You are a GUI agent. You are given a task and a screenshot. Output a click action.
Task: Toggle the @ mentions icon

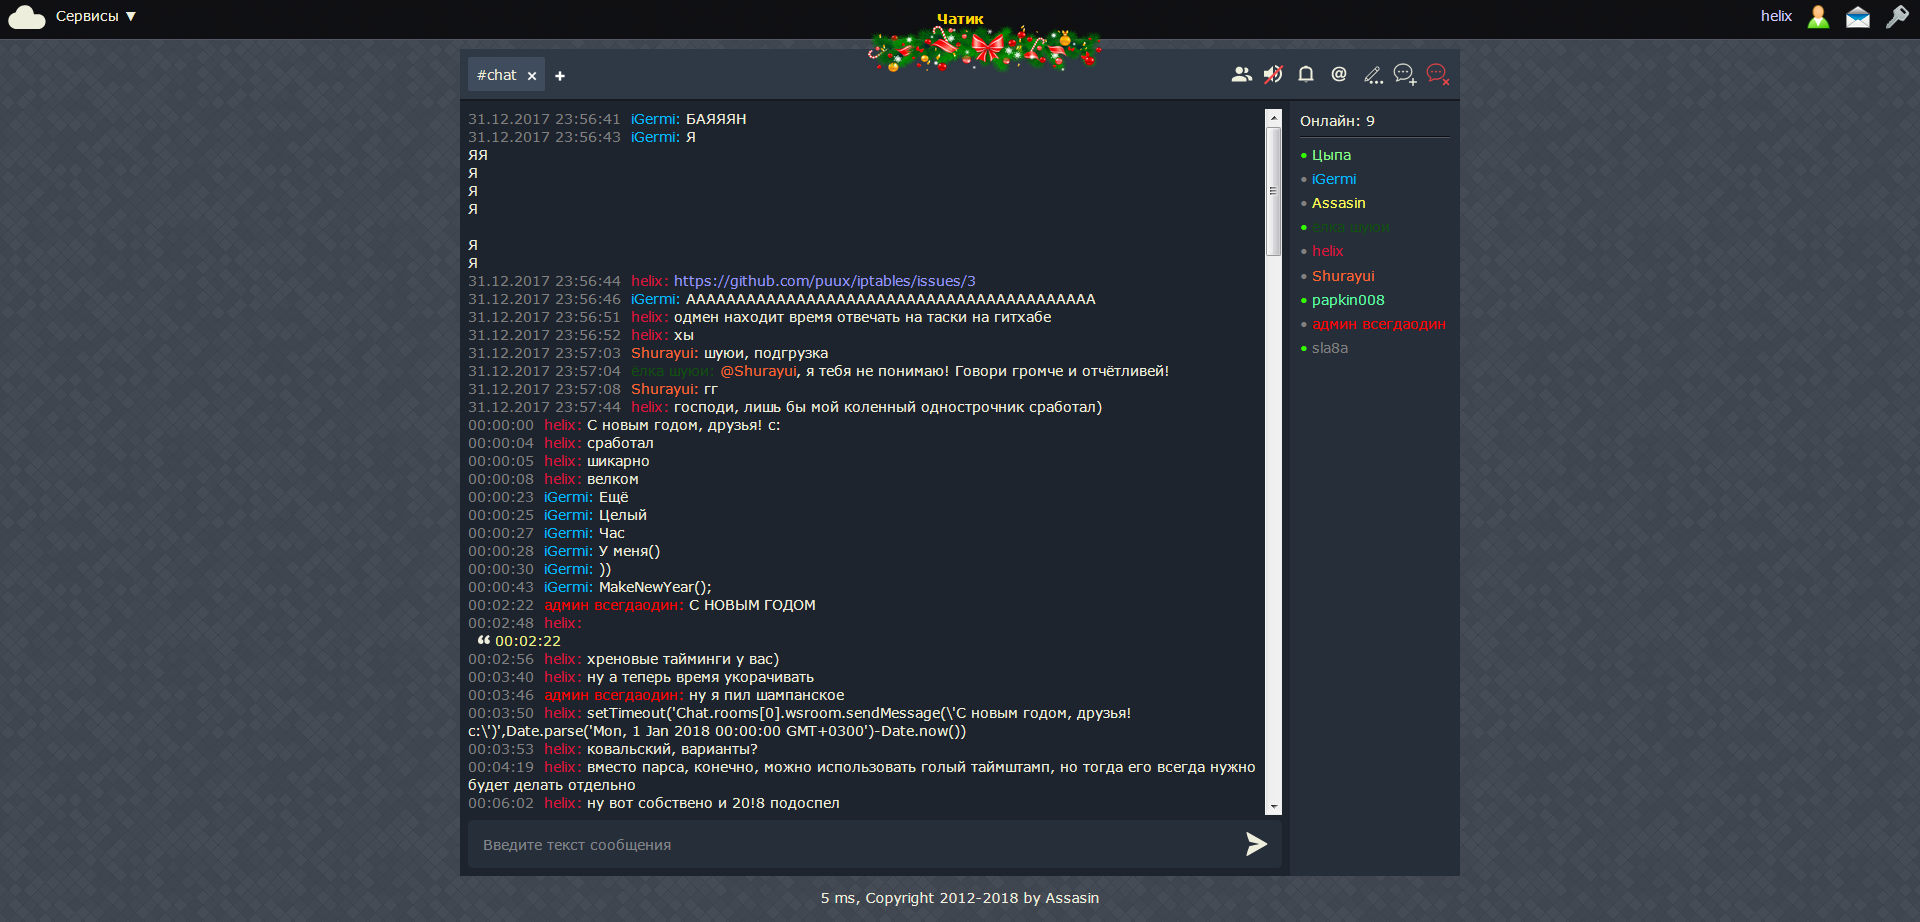coord(1339,75)
